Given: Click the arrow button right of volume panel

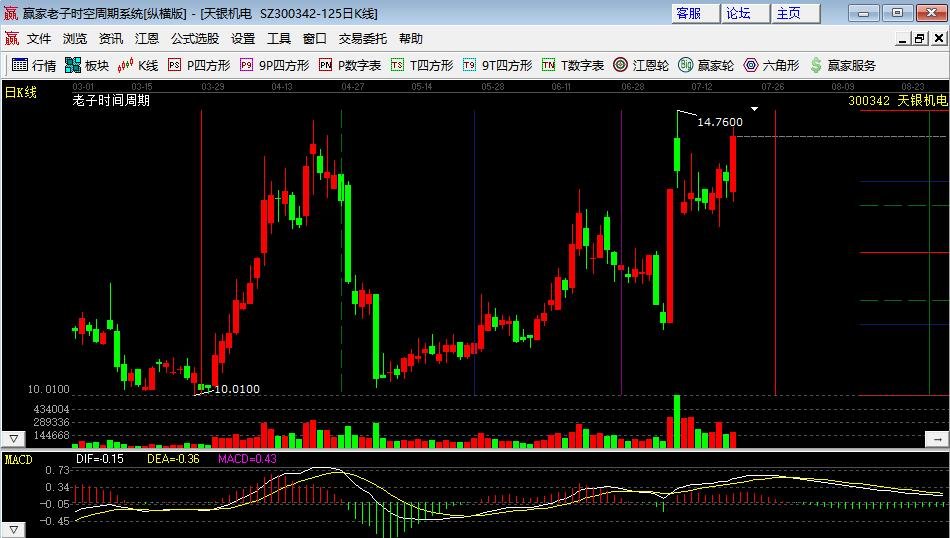Looking at the screenshot, I should [937, 439].
